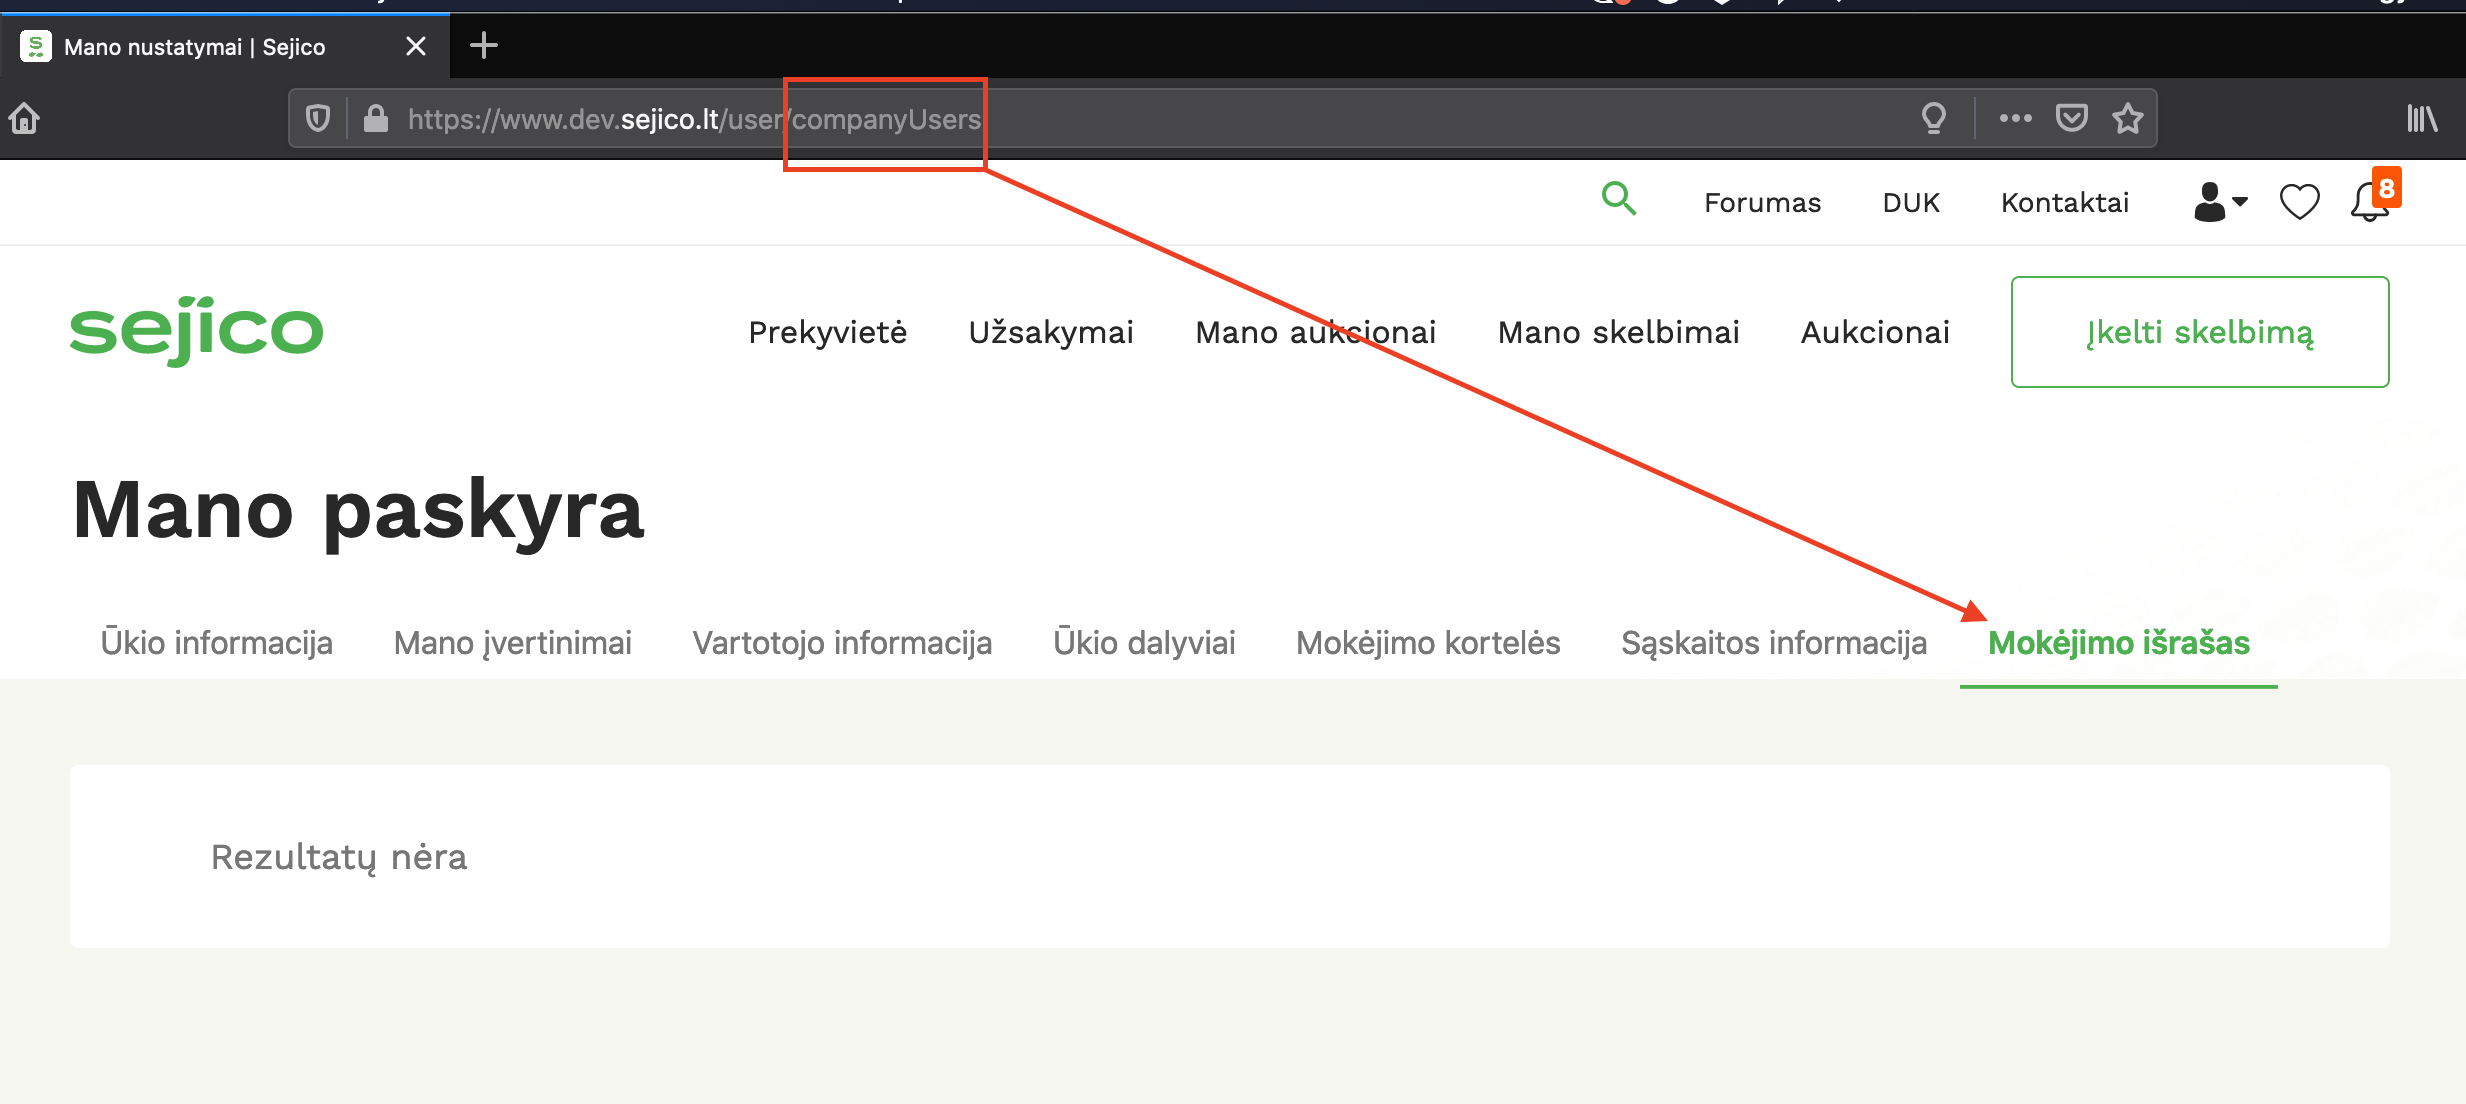Open the Mokėjimo kortelės tab
Viewport: 2466px width, 1104px height.
[x=1428, y=643]
